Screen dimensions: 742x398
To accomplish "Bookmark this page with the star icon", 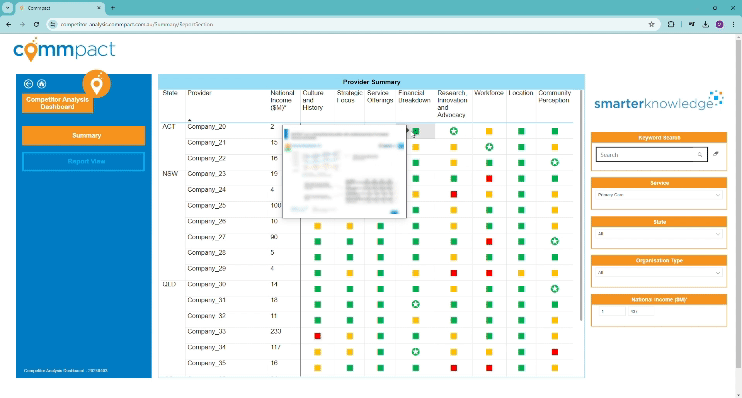I will (x=651, y=24).
